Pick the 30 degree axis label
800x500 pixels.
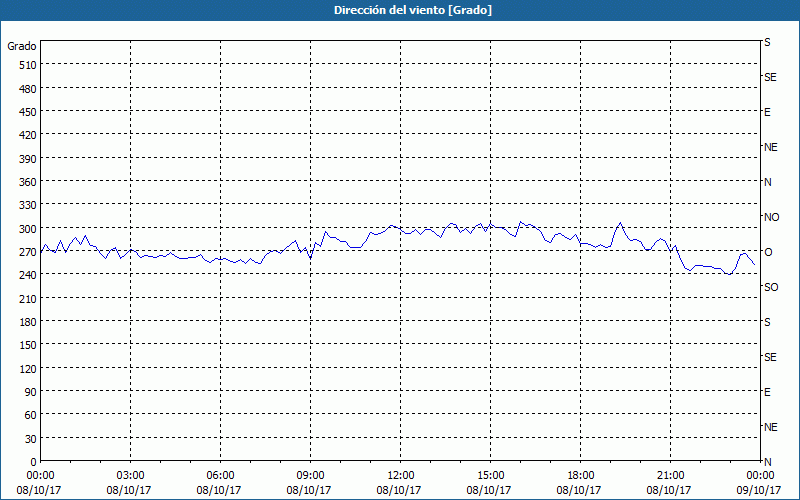[31, 439]
